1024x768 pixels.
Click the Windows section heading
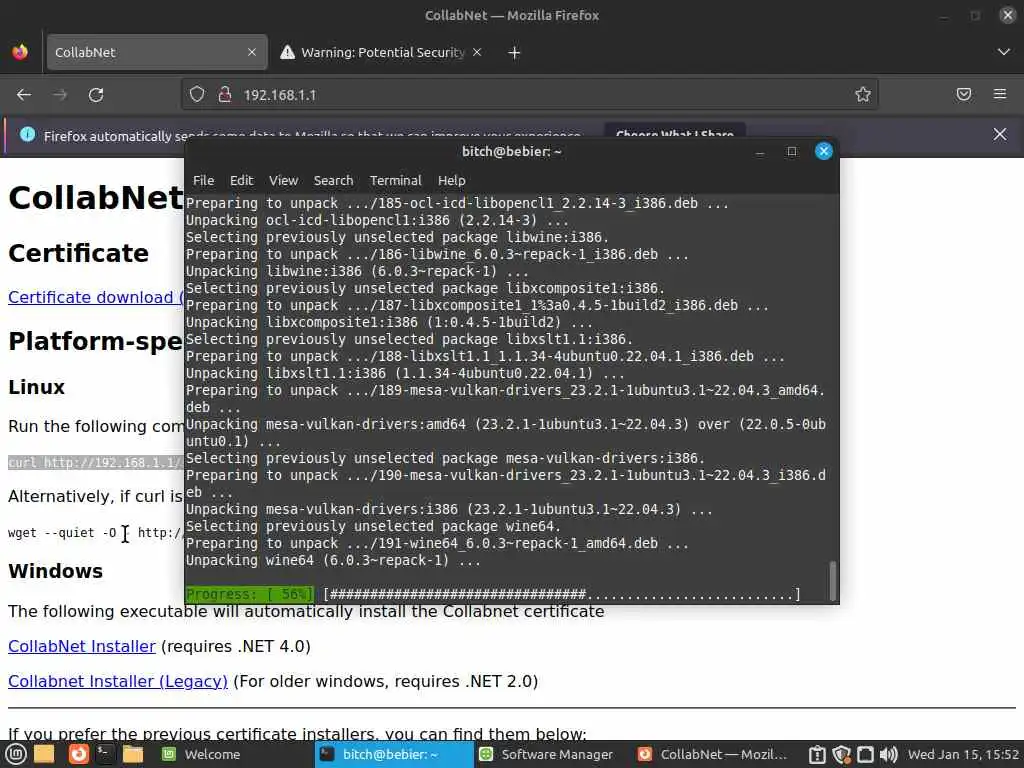click(56, 571)
